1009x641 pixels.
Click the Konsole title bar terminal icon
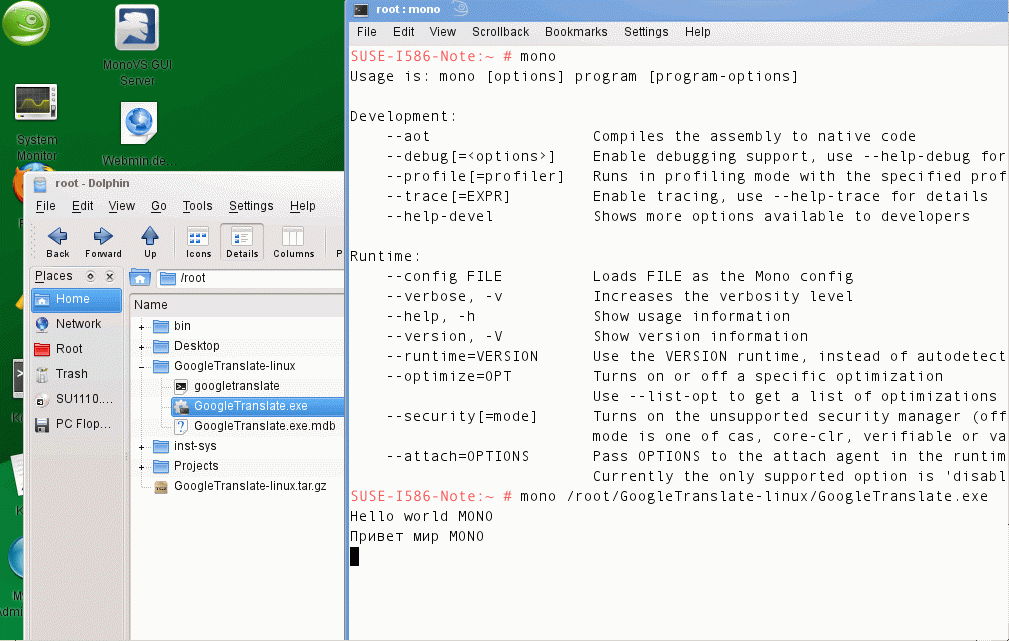[361, 10]
